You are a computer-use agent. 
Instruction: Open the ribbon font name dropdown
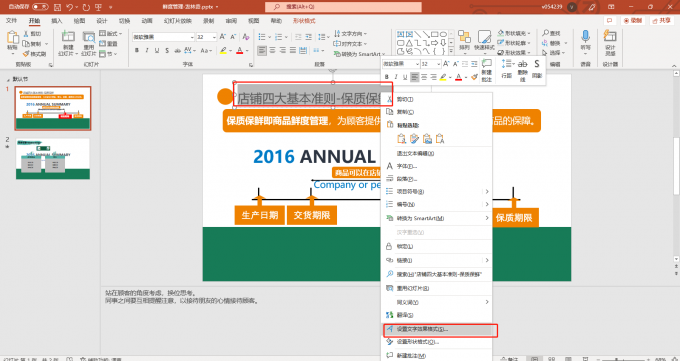[192, 37]
